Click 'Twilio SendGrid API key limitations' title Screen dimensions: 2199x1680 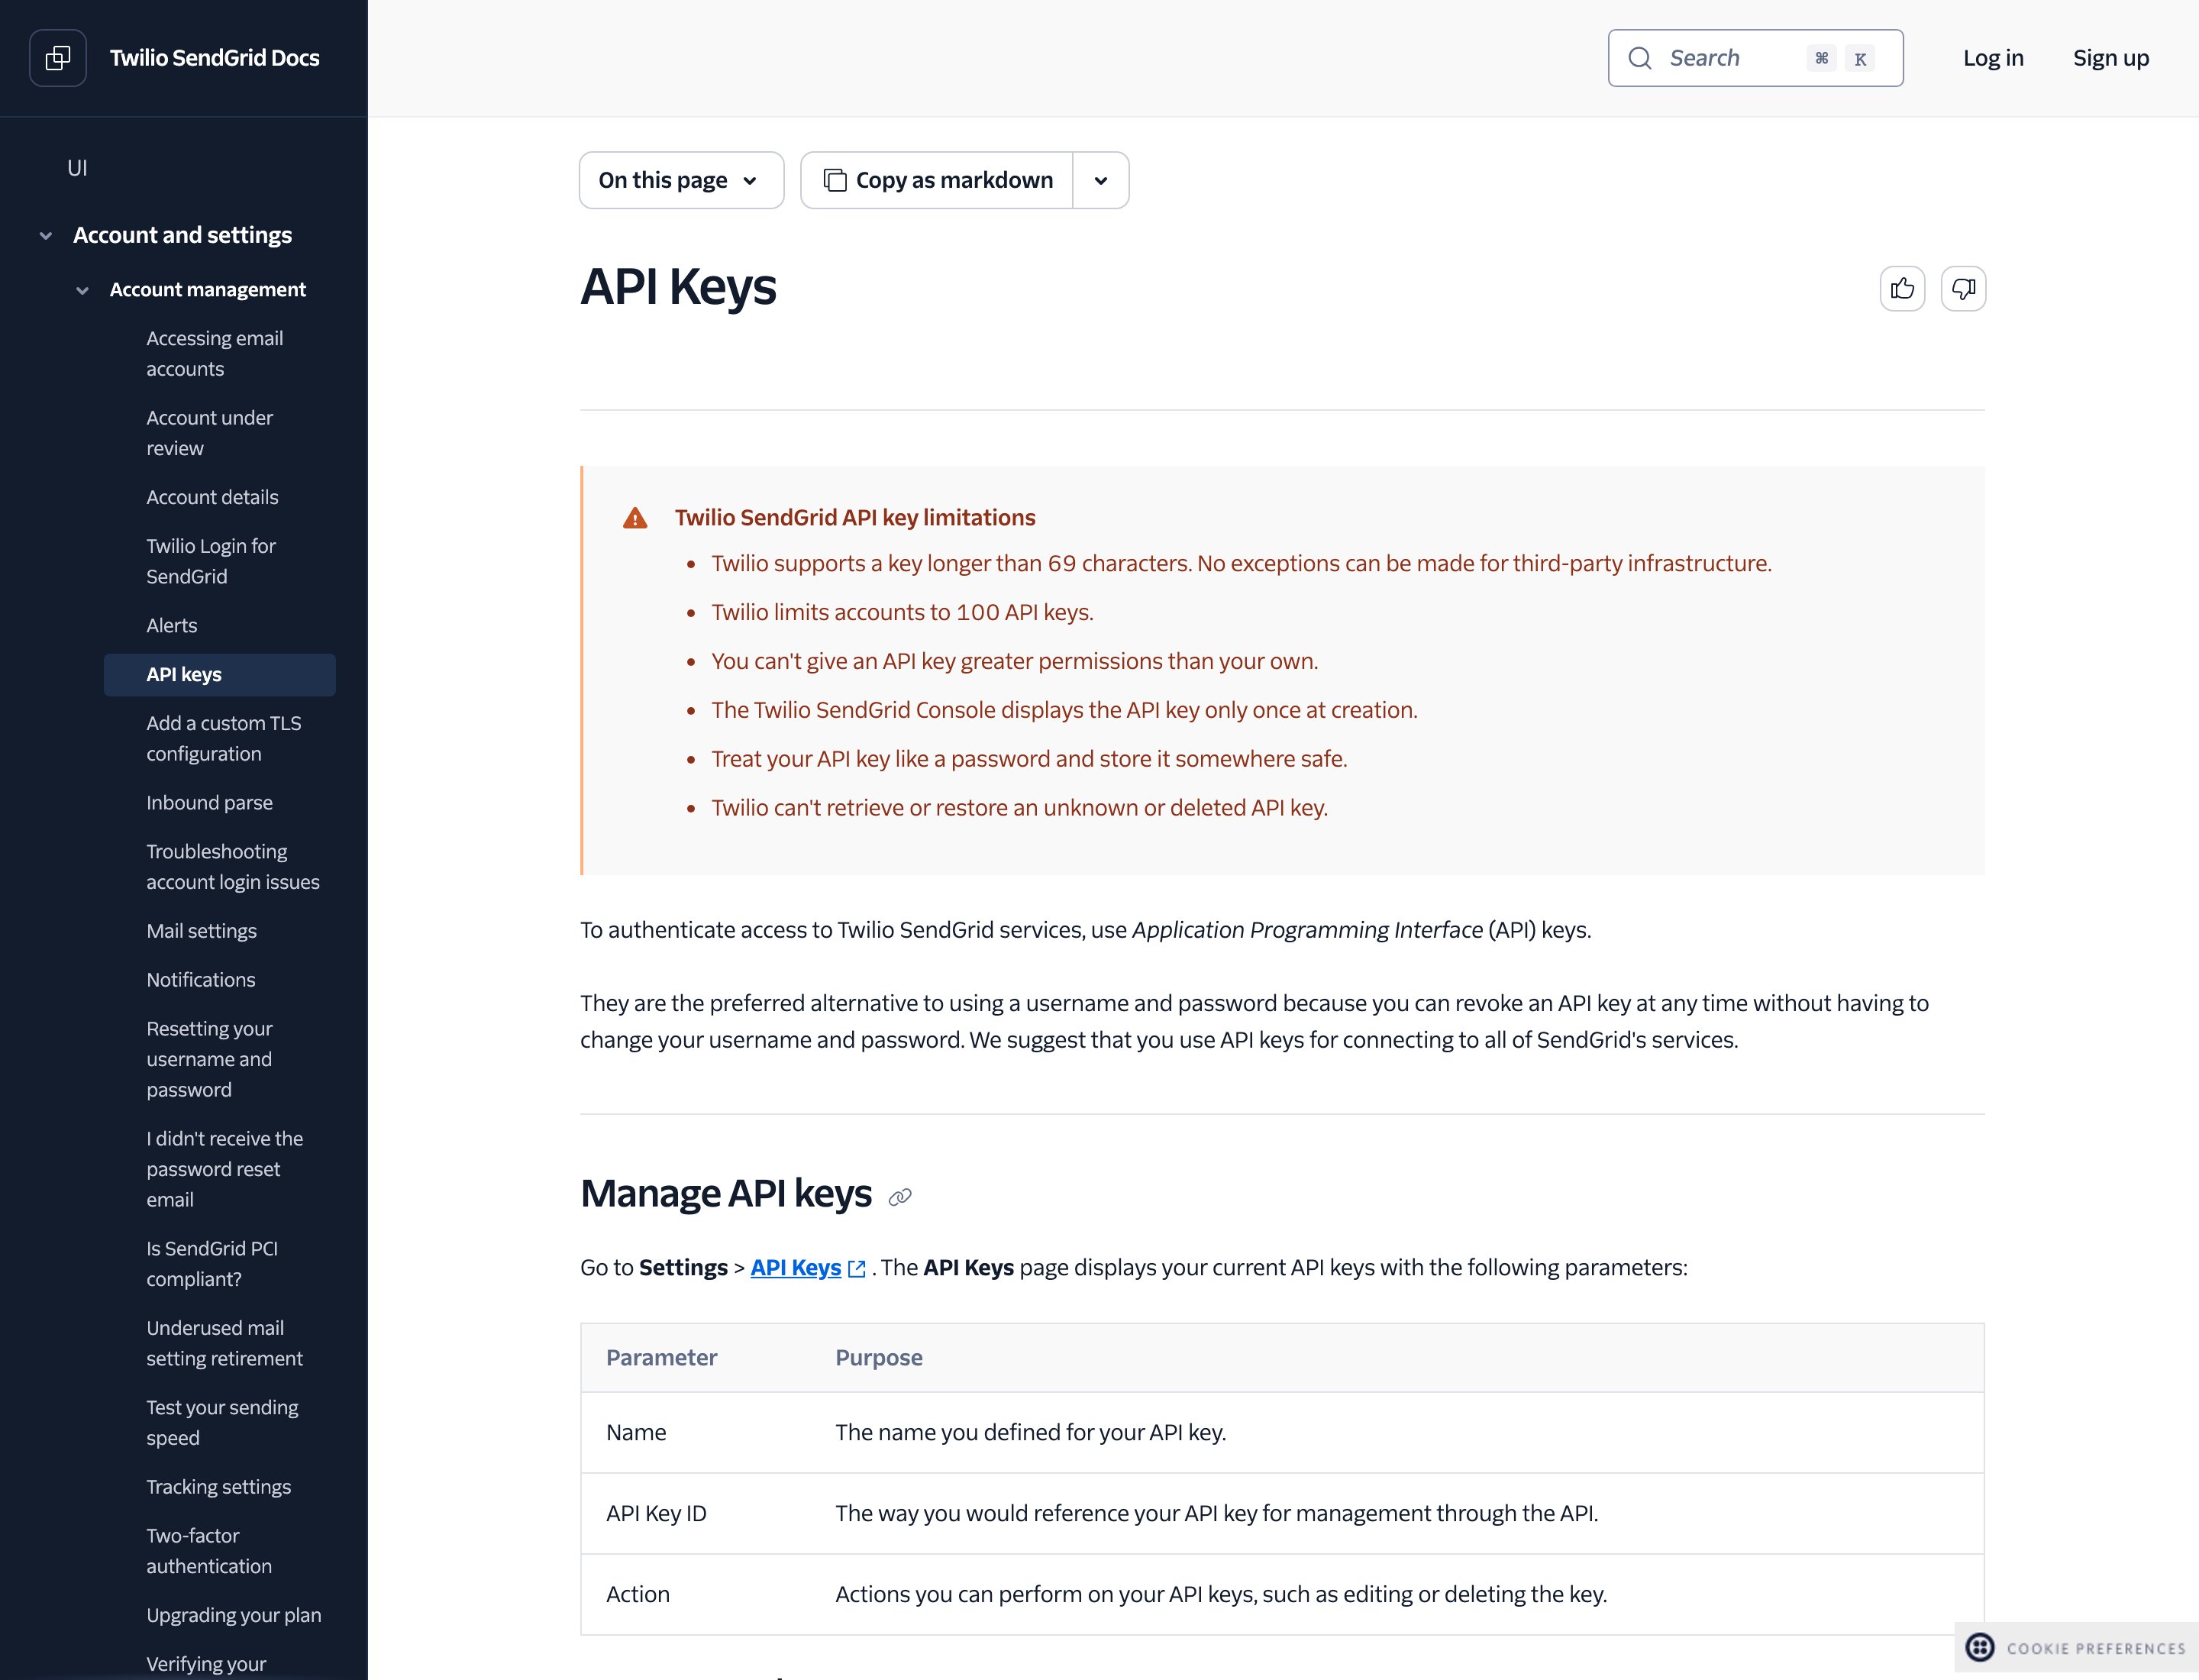click(855, 518)
